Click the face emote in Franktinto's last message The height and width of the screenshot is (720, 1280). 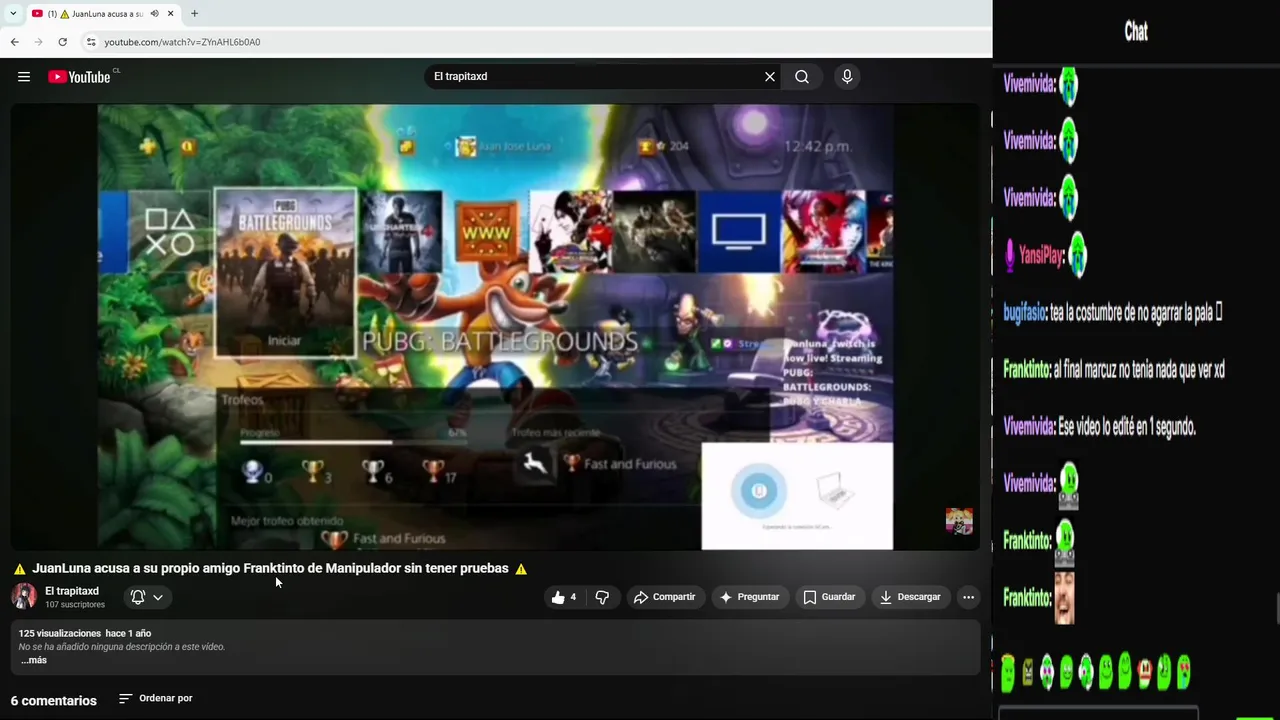pos(1064,598)
